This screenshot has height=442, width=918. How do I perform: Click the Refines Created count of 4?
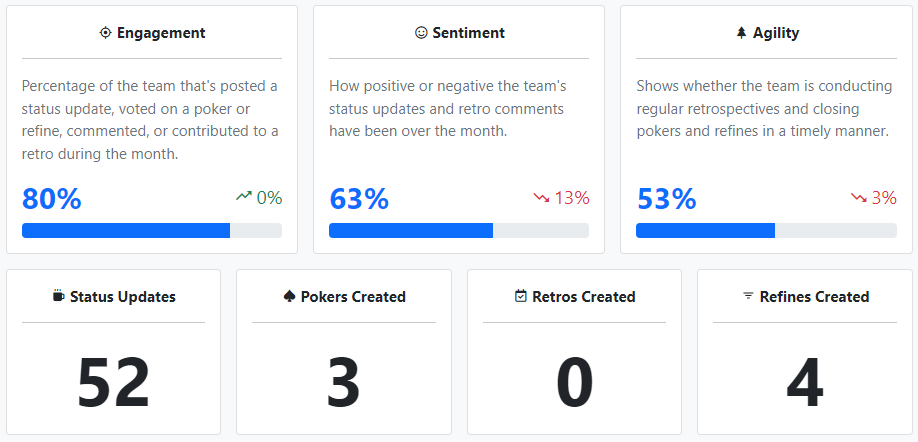coord(804,382)
